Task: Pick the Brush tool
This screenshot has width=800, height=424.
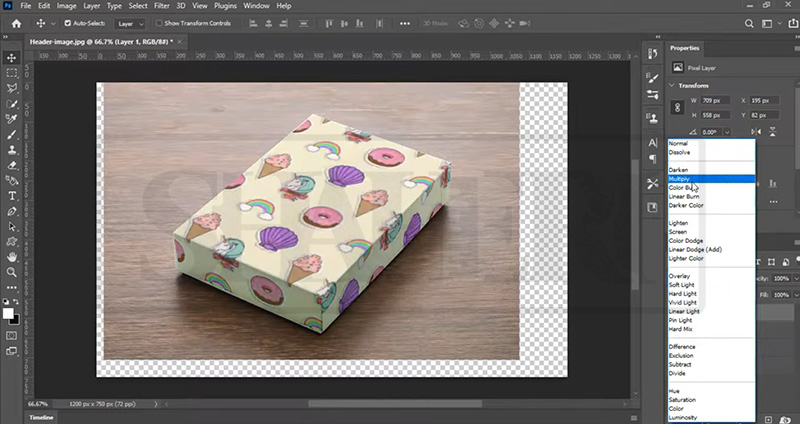Action: [x=12, y=133]
